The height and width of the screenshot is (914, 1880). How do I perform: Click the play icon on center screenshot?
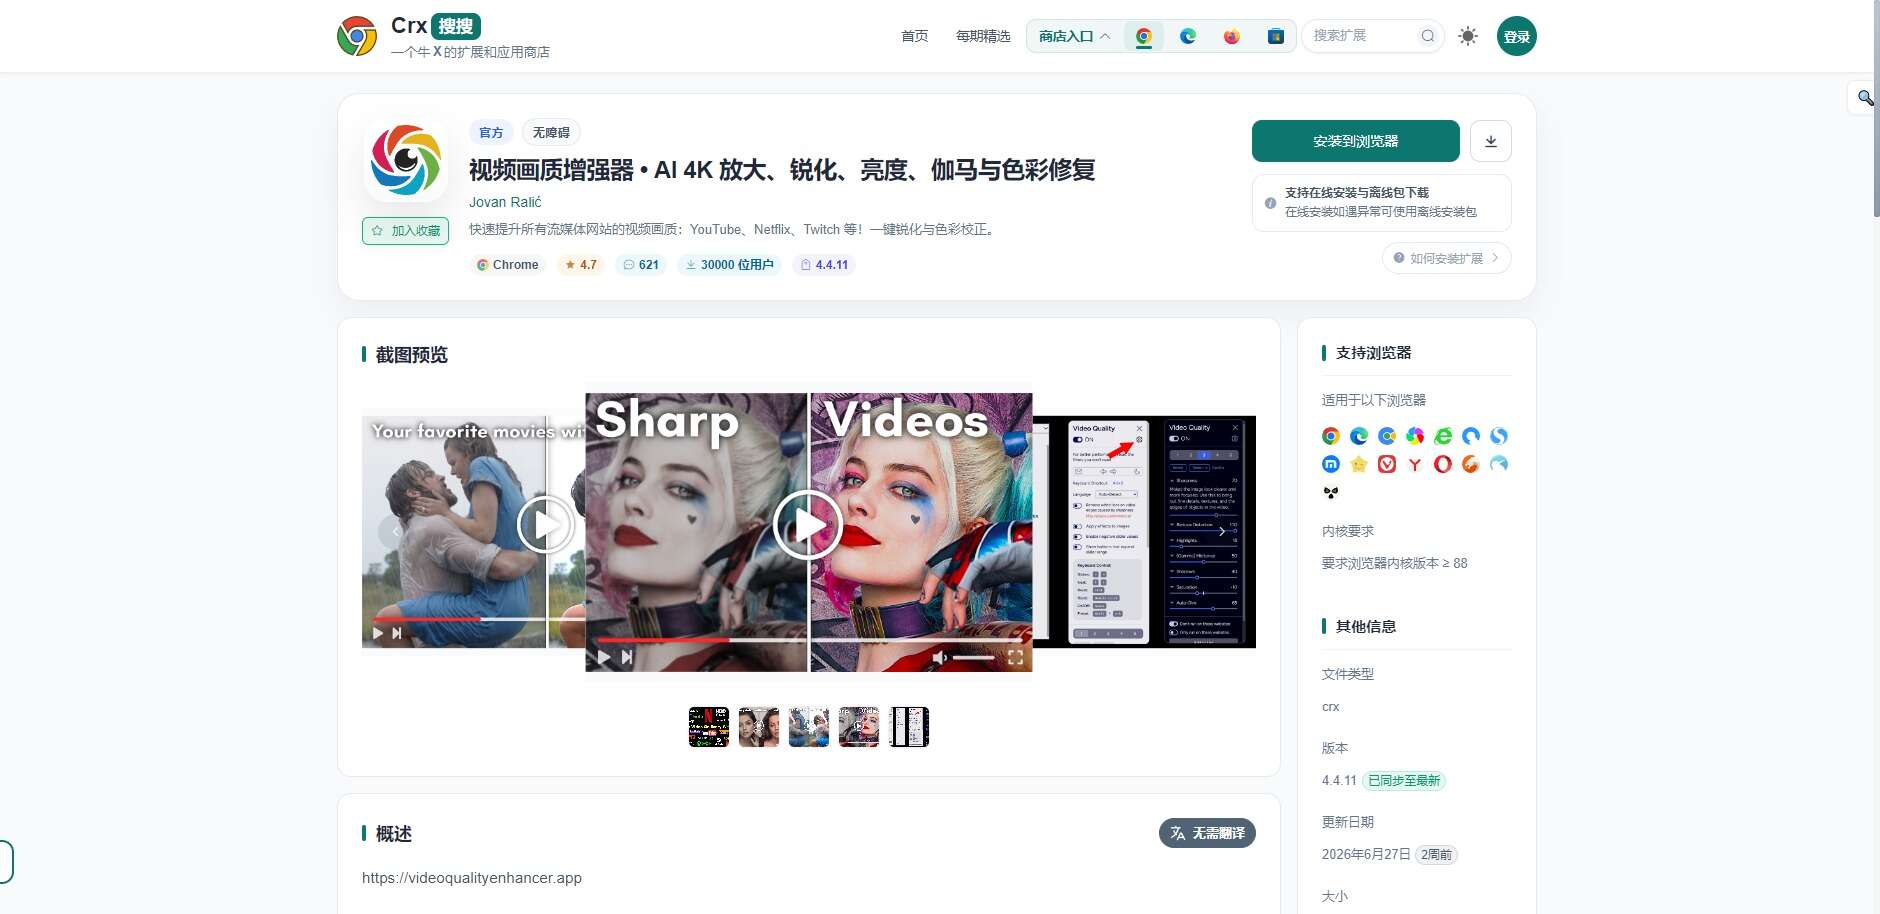[807, 525]
